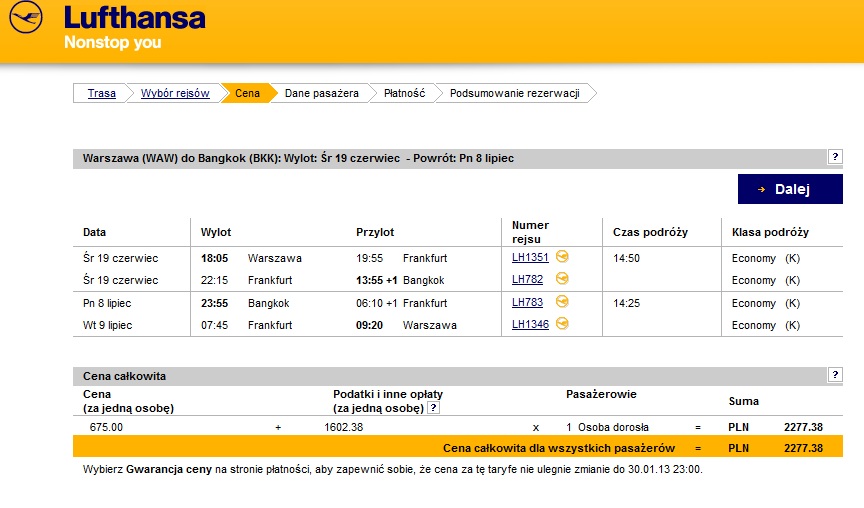Click date Wt 9 lipiec
Screen dimensions: 864x508
click(107, 325)
